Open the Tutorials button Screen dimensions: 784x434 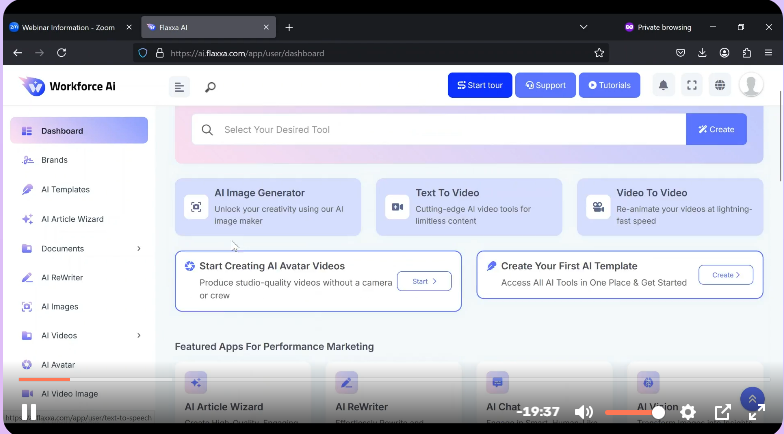(609, 85)
